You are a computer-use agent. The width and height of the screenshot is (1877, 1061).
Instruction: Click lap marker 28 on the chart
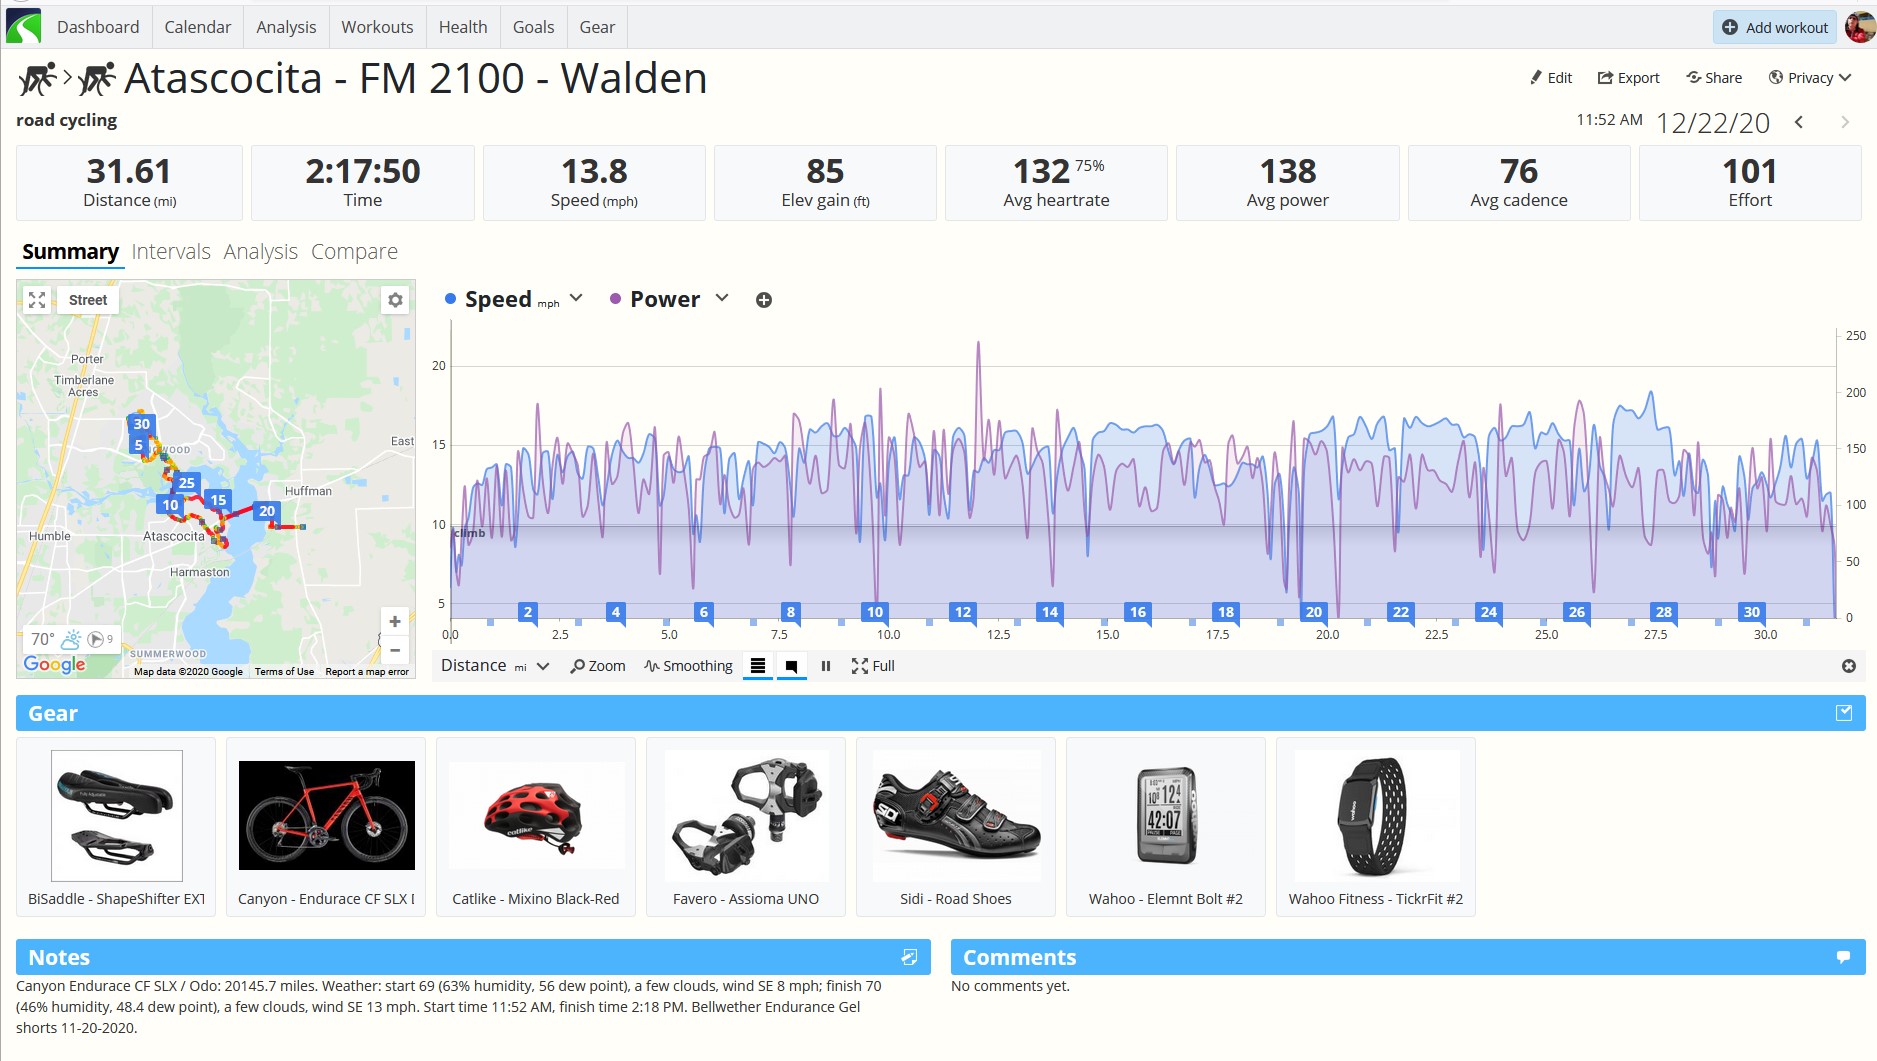tap(1664, 612)
